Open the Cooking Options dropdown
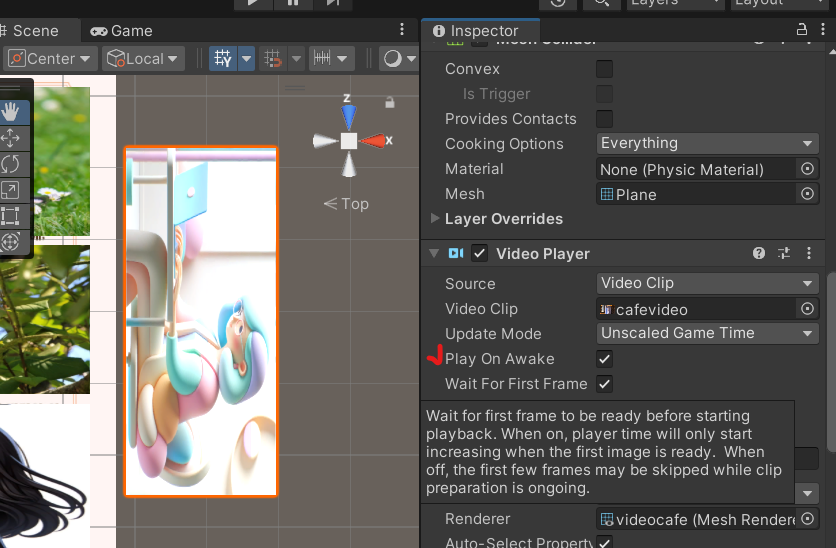This screenshot has height=548, width=836. 708,143
